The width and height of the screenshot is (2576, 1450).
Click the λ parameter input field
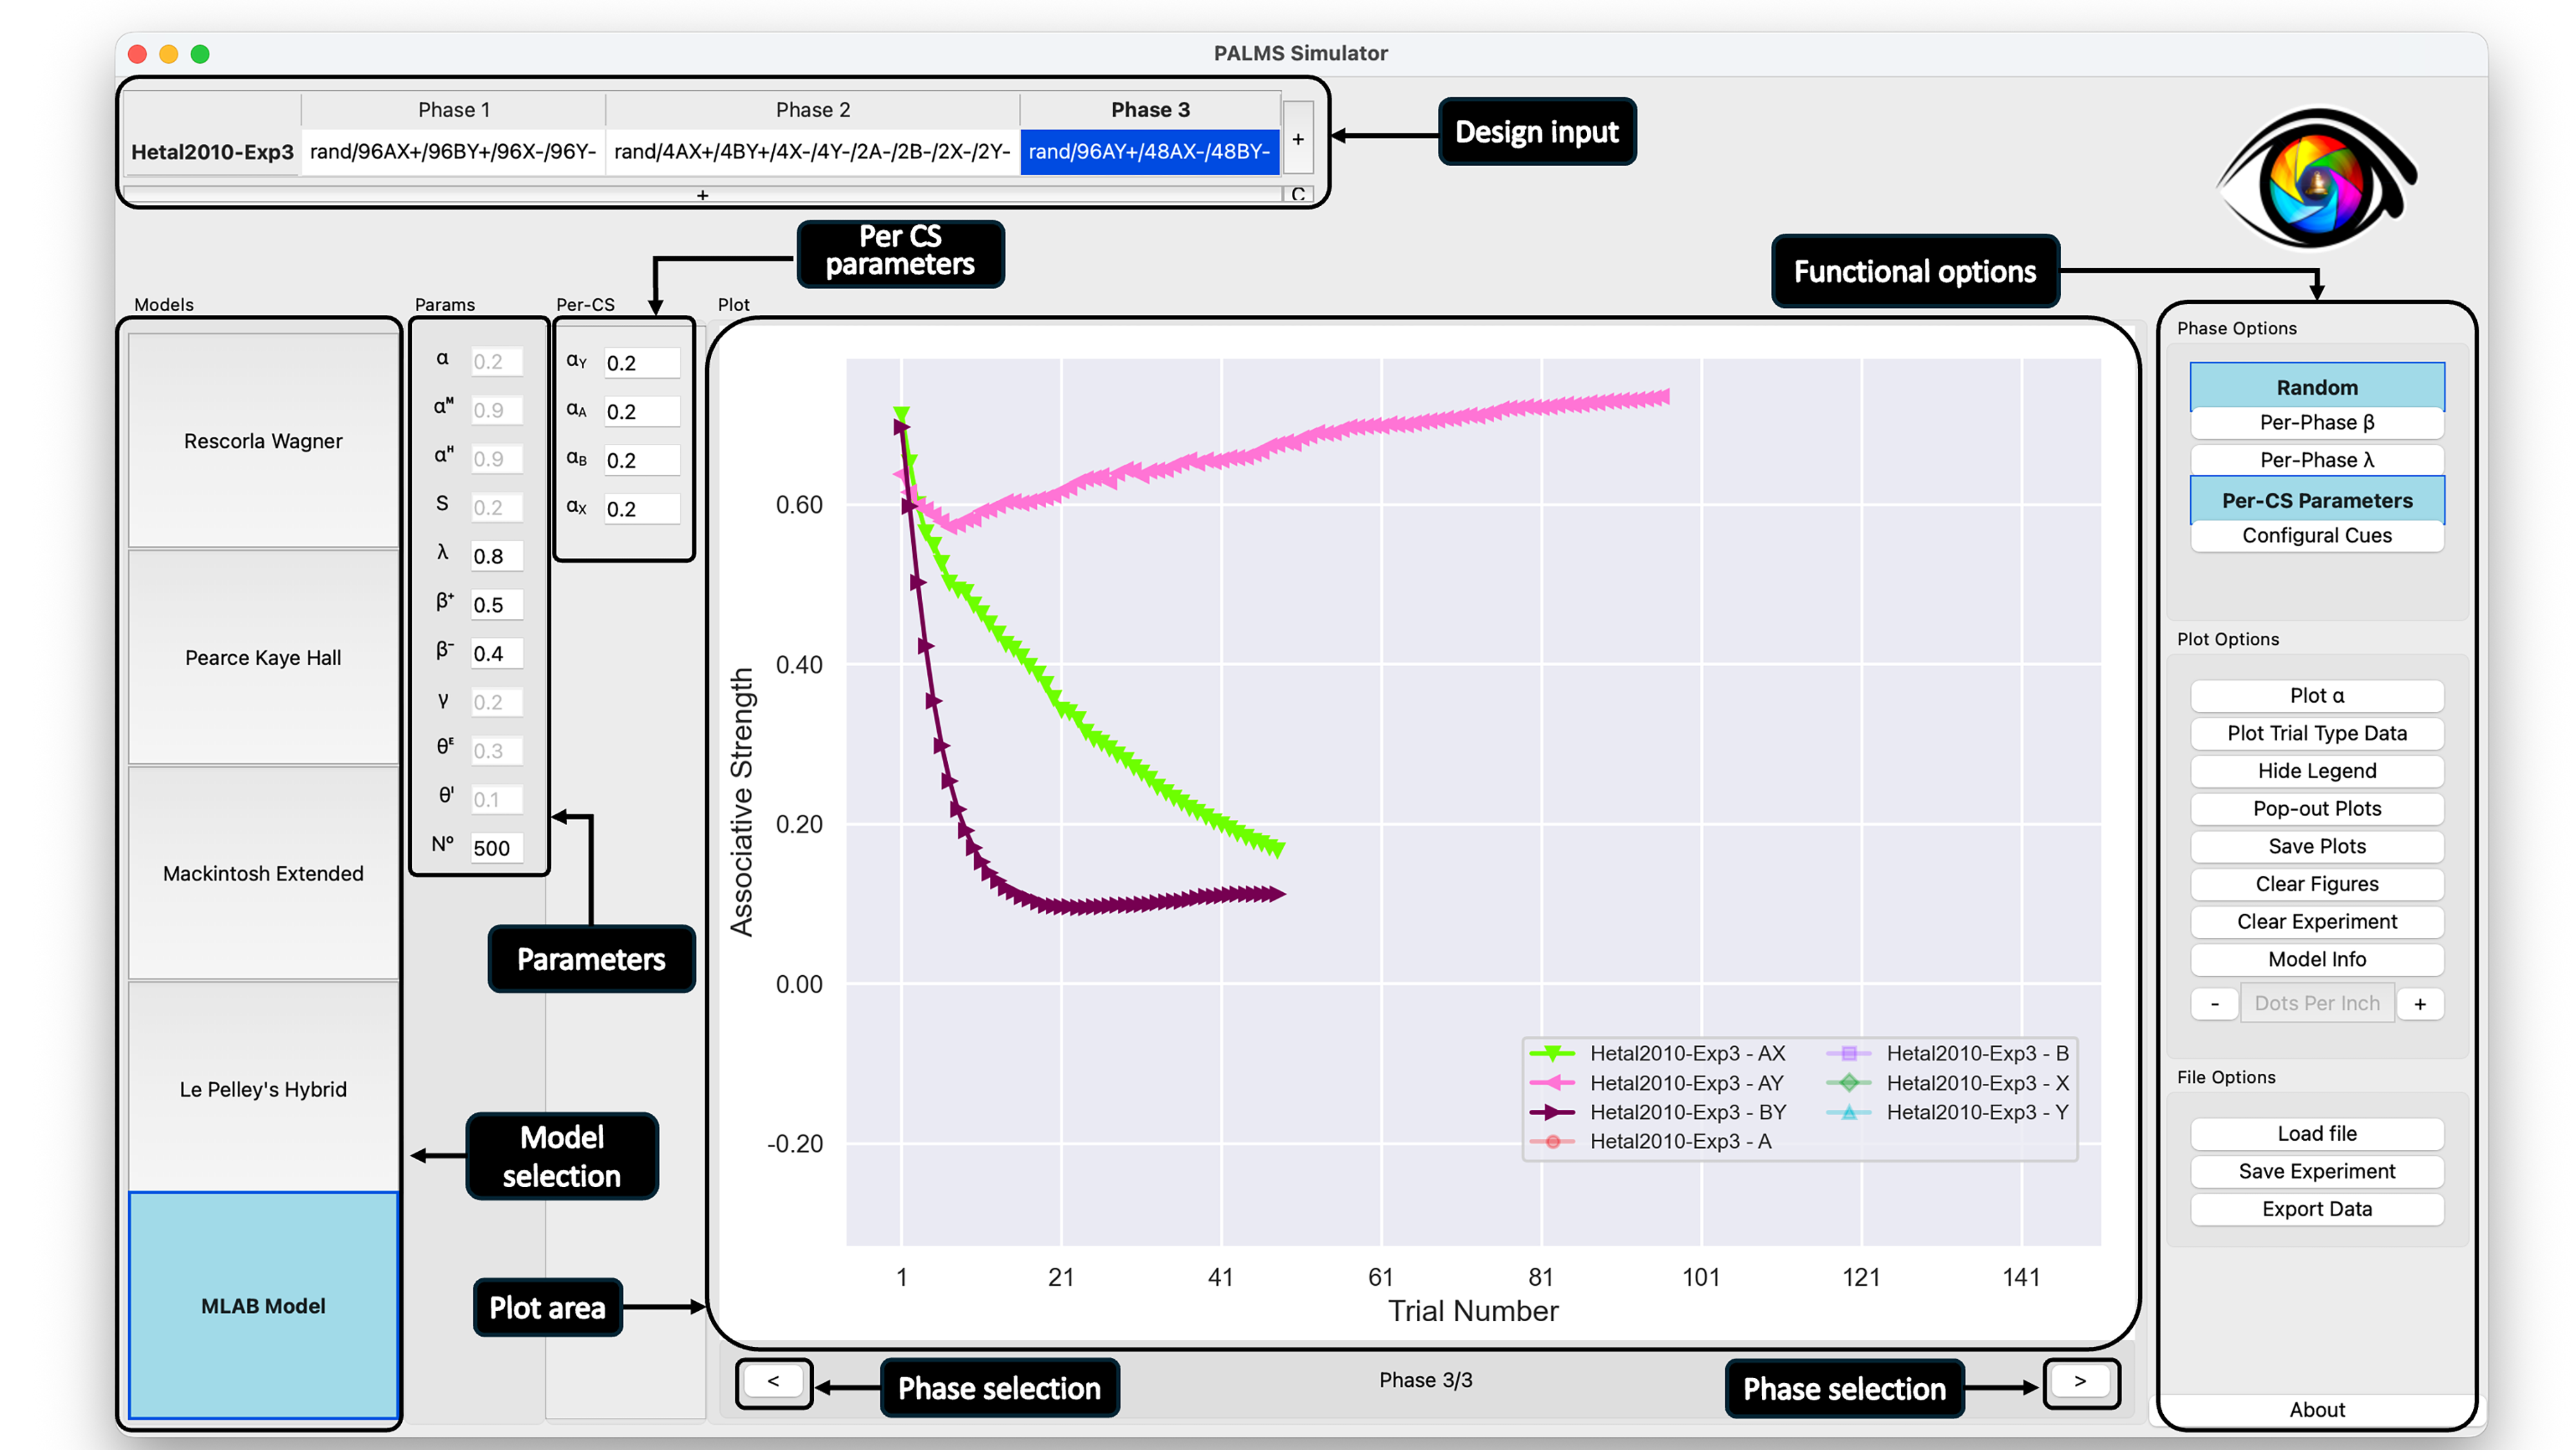click(x=497, y=555)
